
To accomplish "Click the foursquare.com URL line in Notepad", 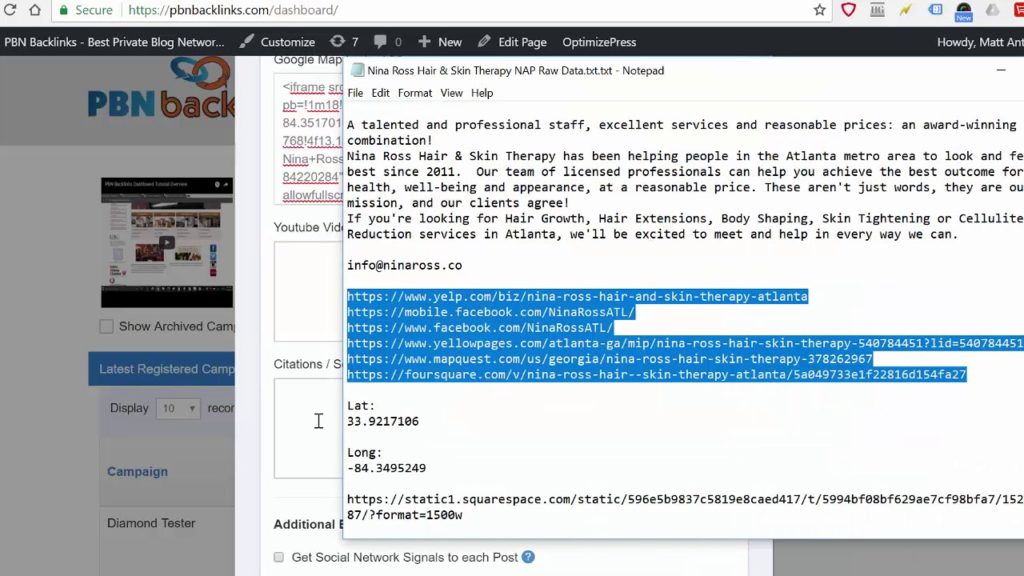I will 656,375.
